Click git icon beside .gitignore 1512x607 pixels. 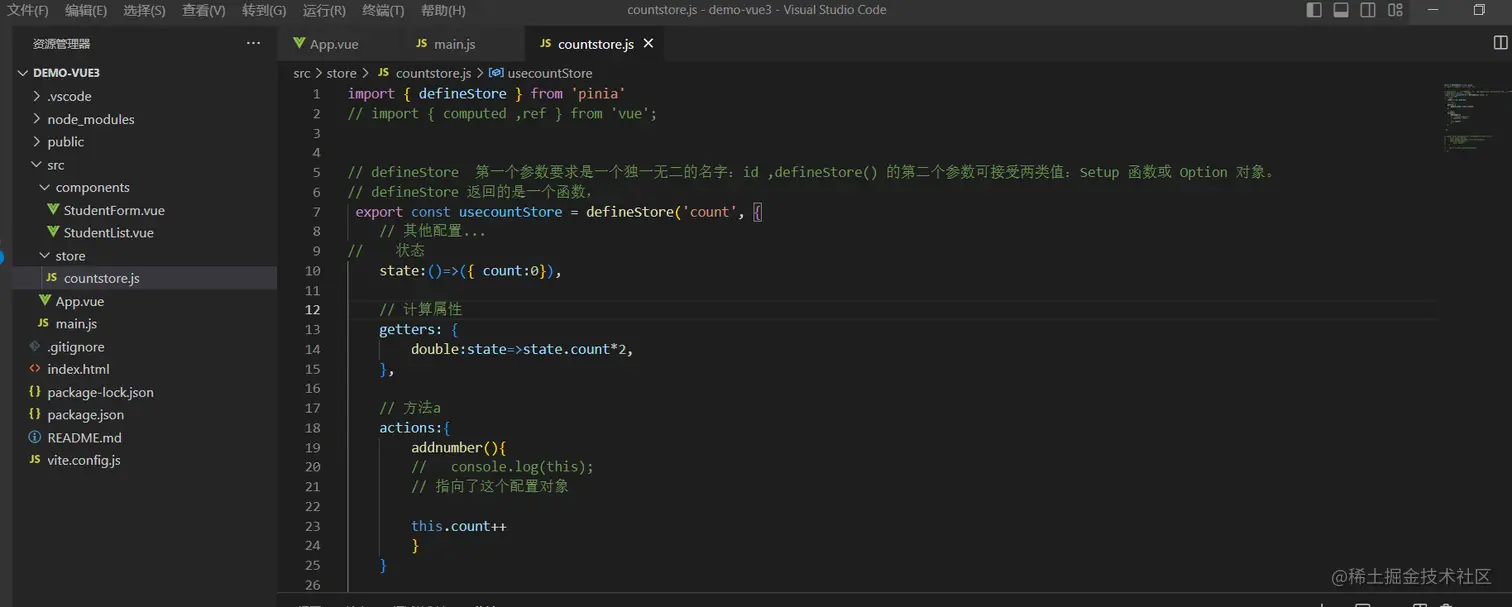pyautogui.click(x=35, y=347)
